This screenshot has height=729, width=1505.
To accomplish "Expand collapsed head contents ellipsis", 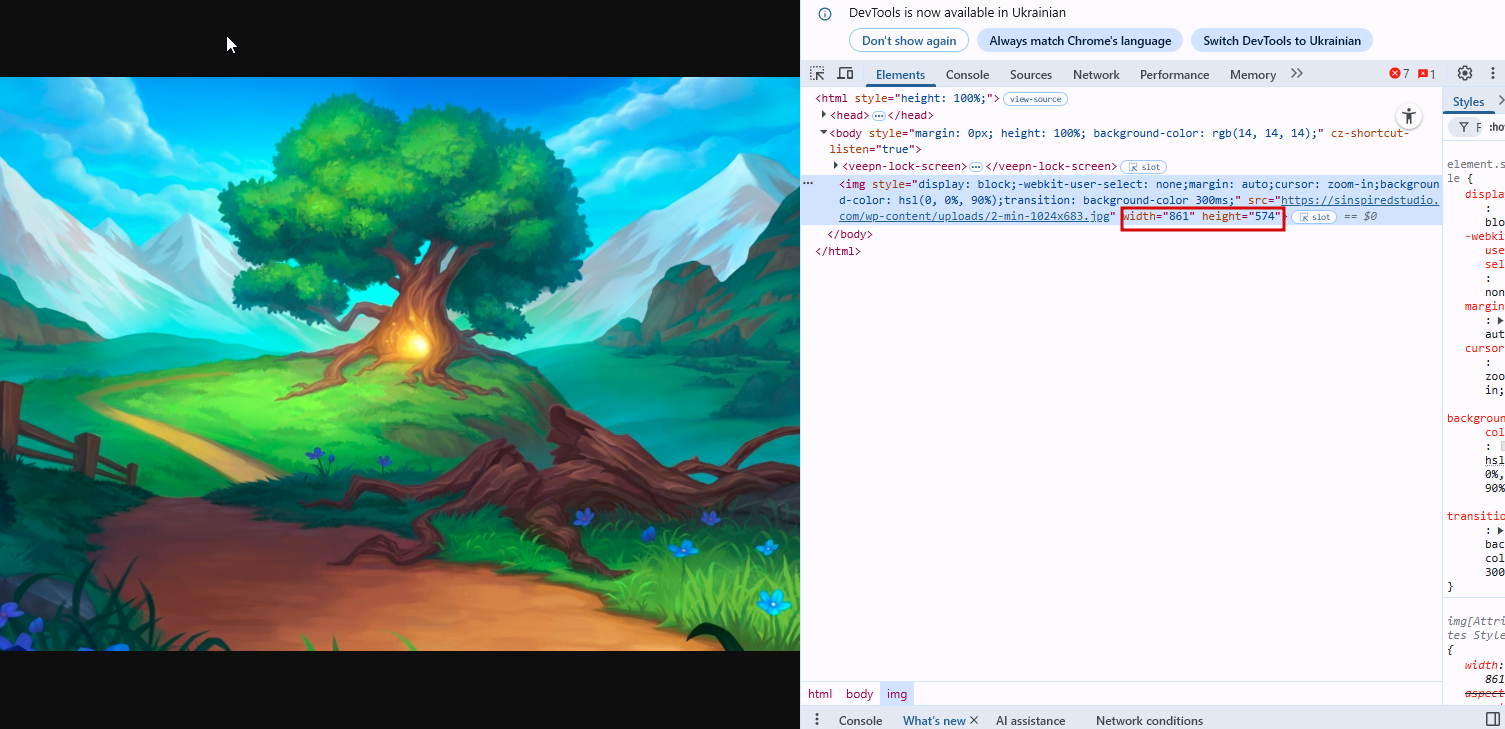I will coord(879,116).
